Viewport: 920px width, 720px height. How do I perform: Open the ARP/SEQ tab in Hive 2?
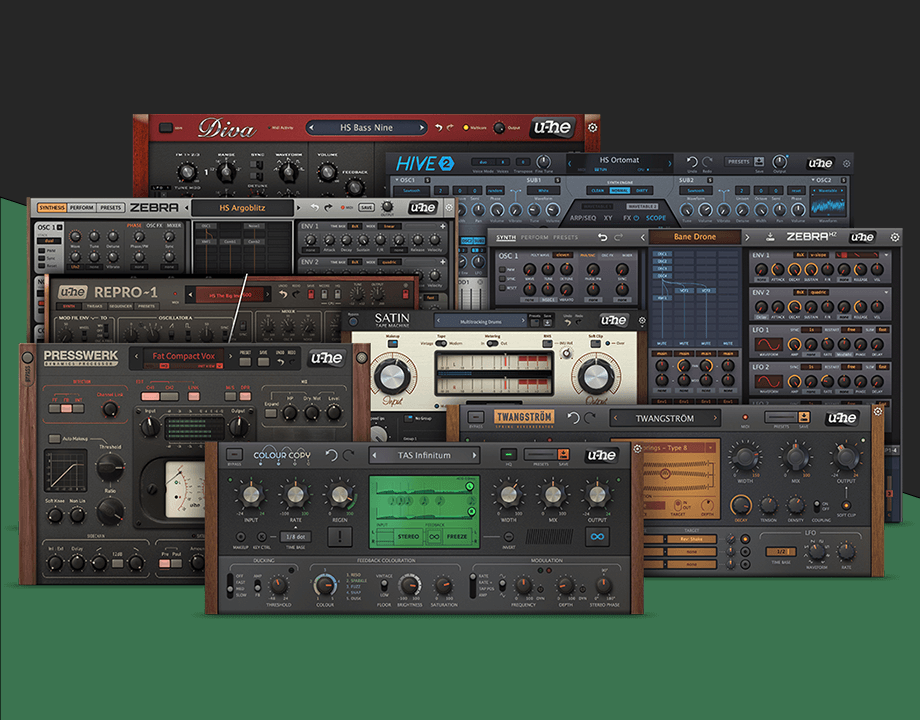click(583, 218)
